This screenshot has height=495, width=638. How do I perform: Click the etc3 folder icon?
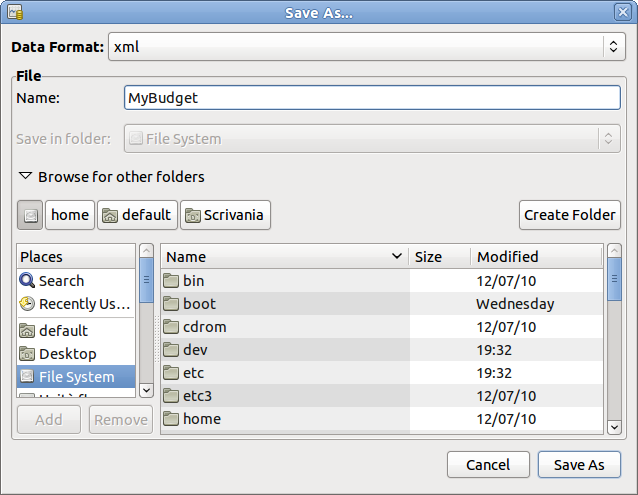pyautogui.click(x=171, y=396)
